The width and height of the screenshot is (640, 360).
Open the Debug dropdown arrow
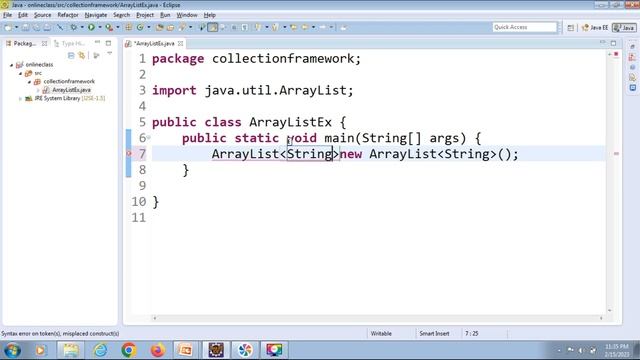pos(82,27)
